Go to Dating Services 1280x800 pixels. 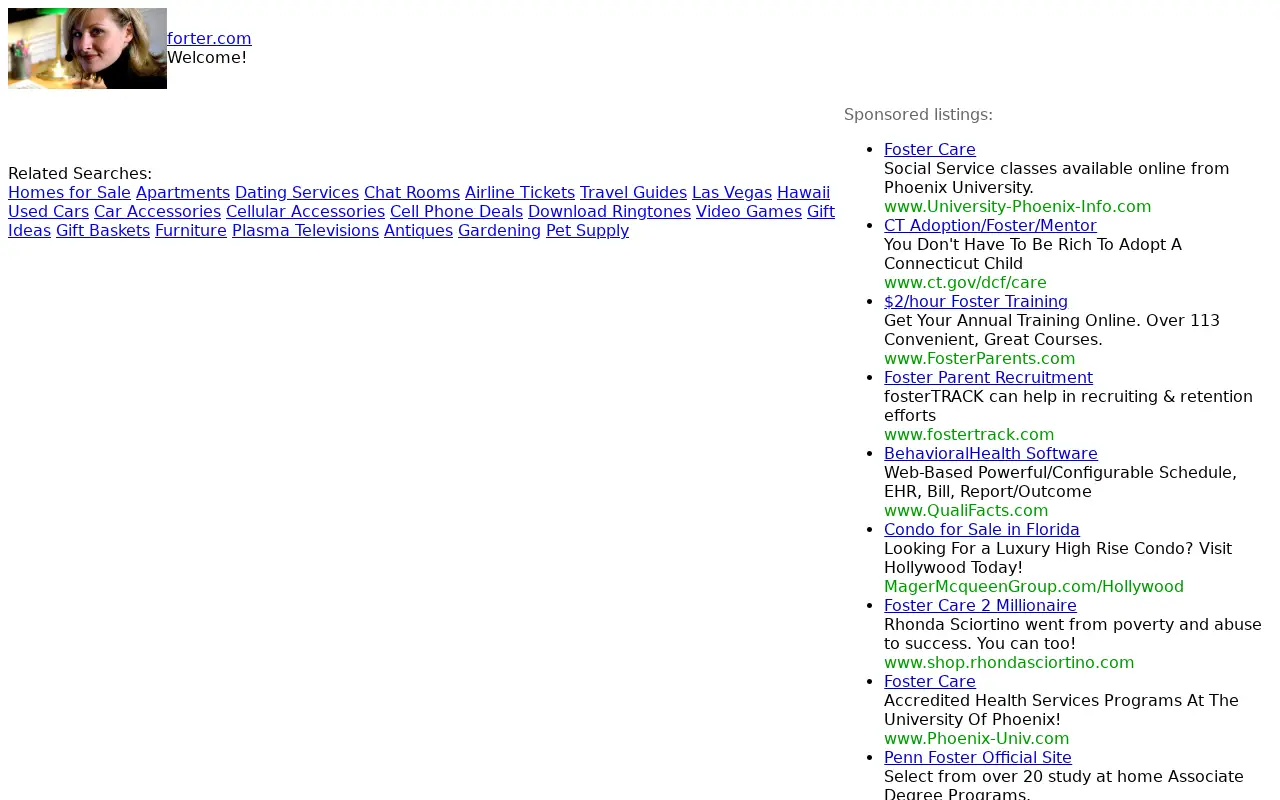297,193
